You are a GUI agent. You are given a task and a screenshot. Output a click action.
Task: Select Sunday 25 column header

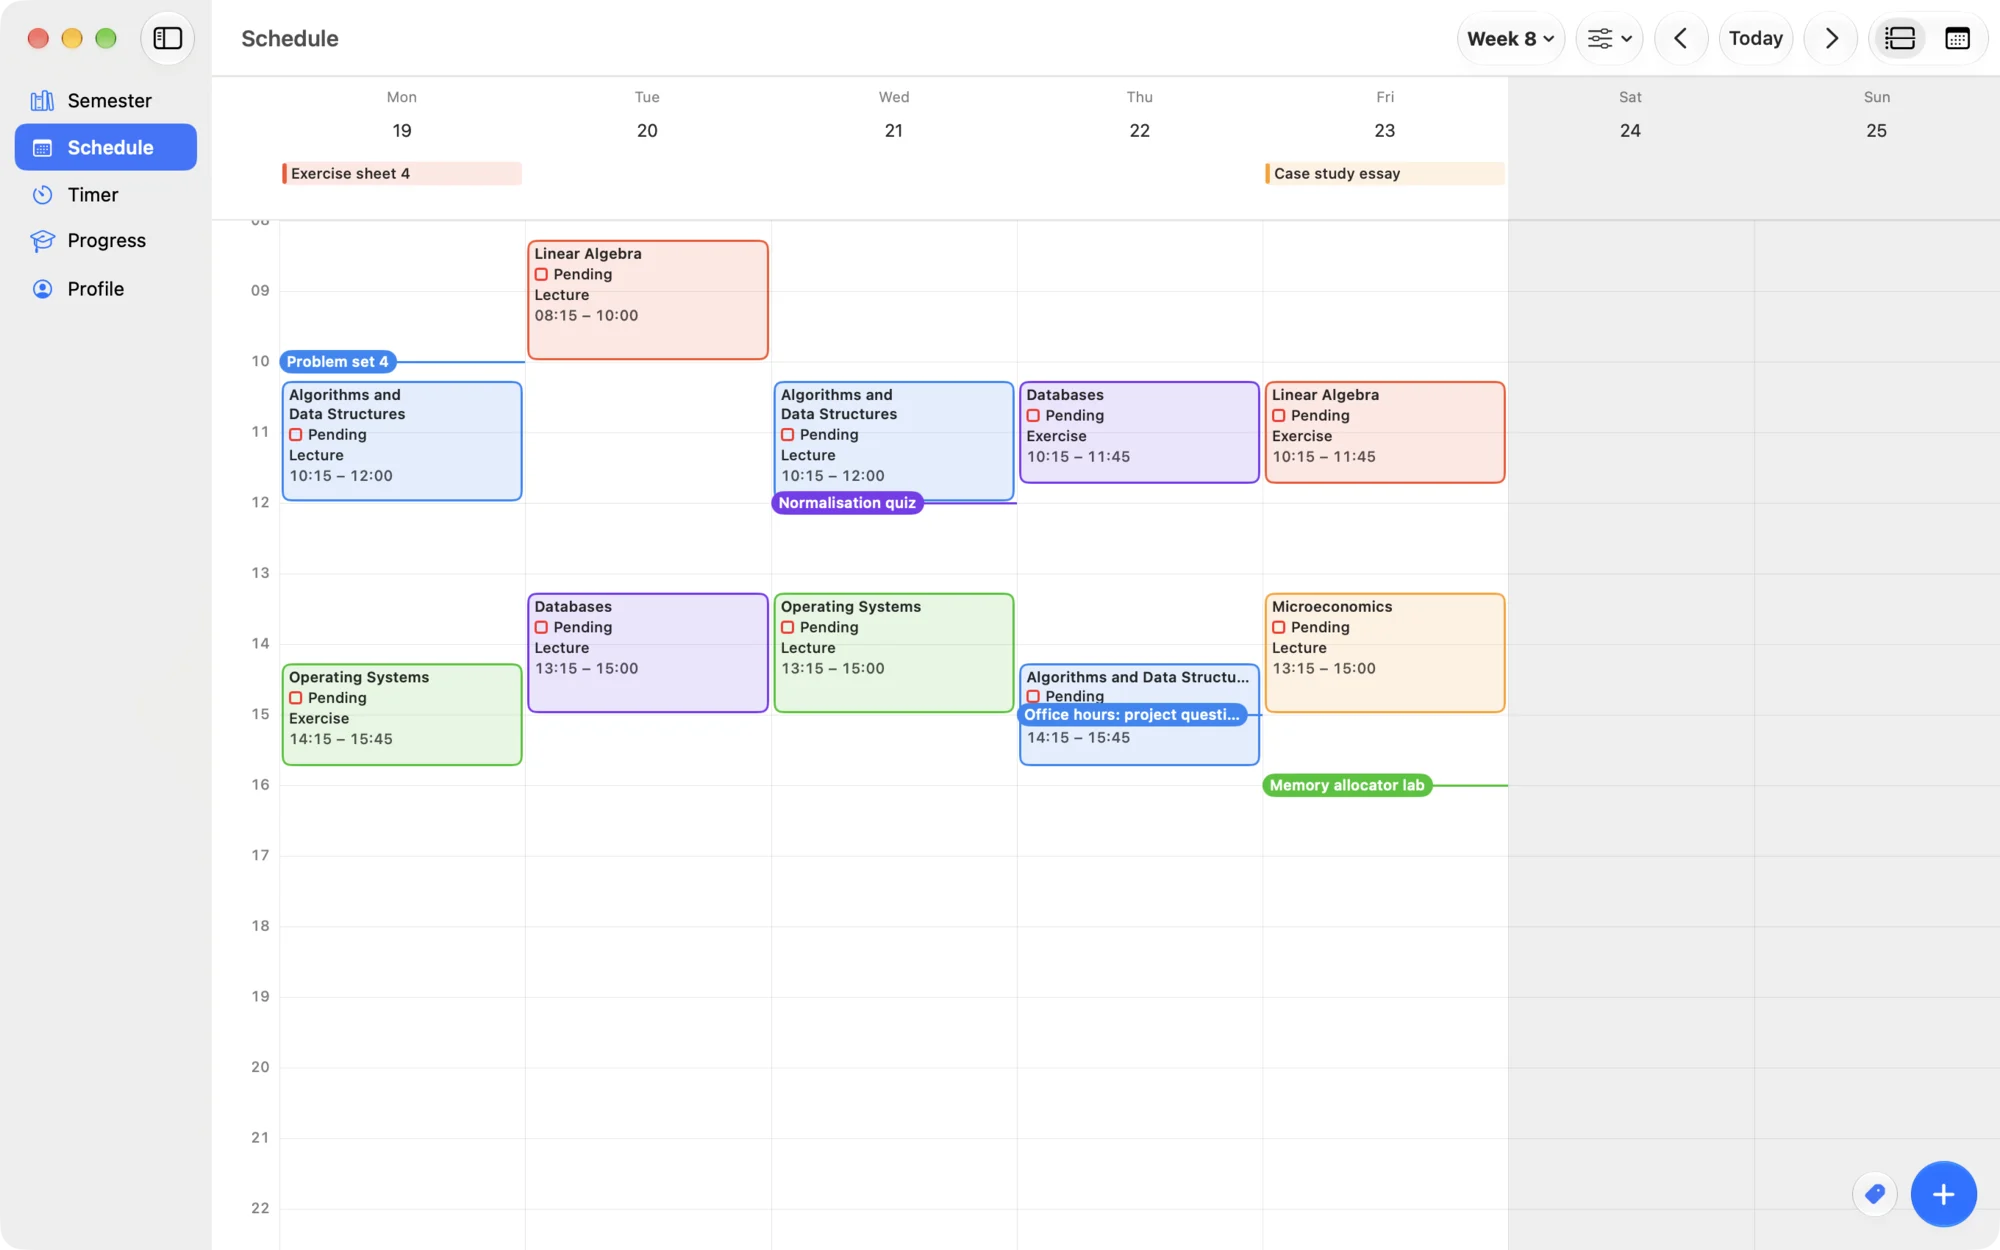click(1876, 115)
